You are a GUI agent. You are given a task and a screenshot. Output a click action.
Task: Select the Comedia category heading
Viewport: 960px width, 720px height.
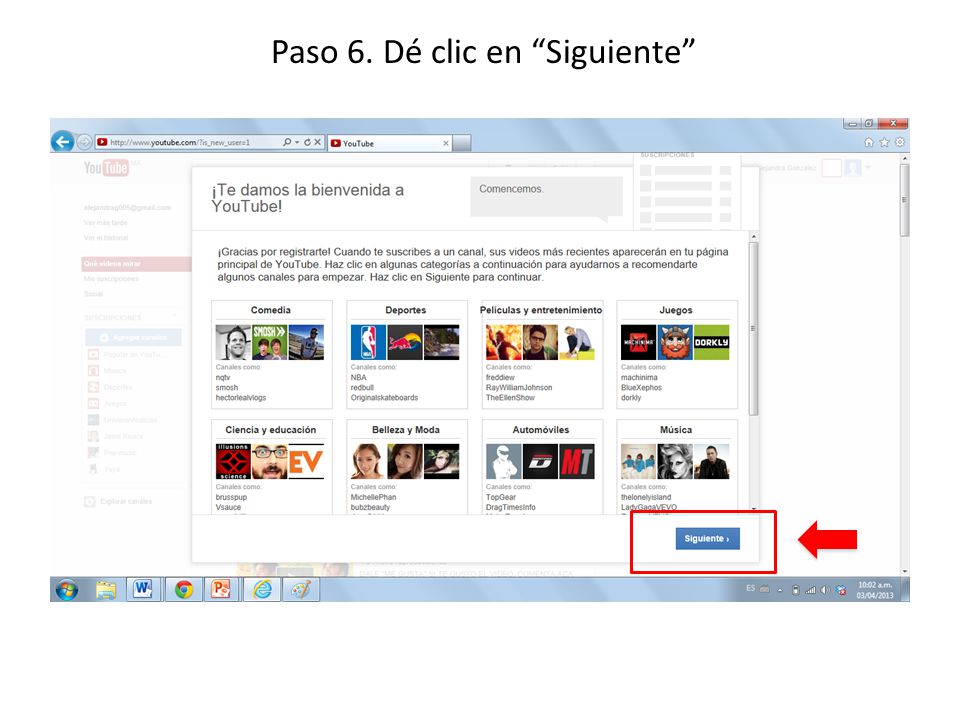tap(271, 310)
